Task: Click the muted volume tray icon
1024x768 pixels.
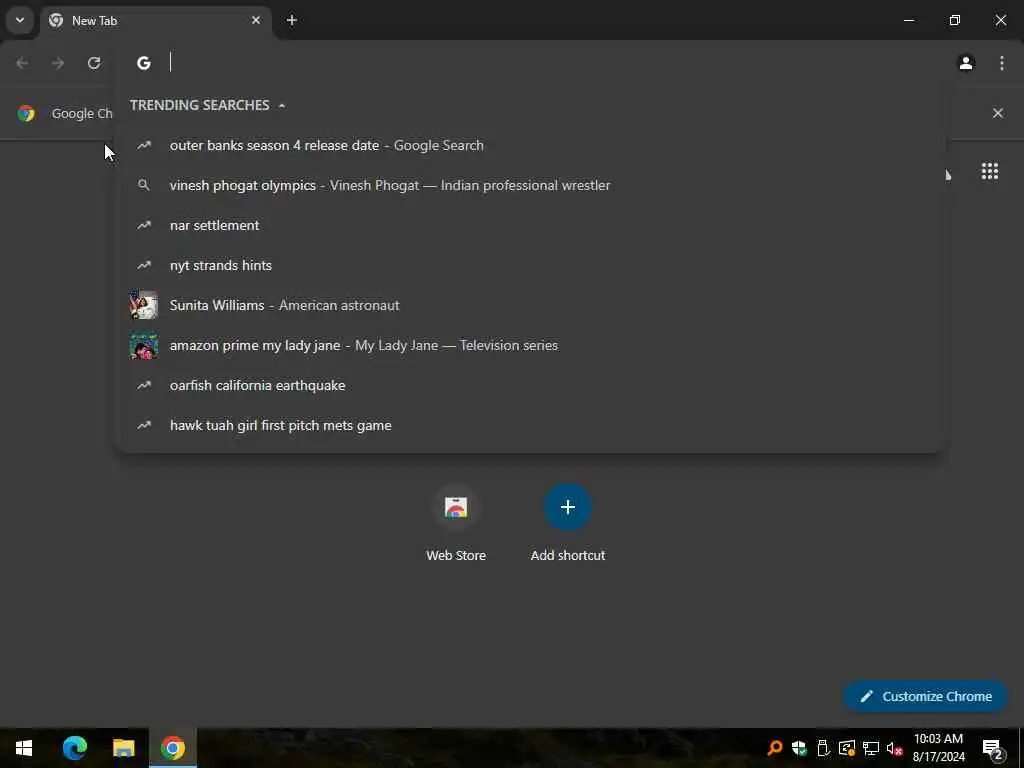Action: (895, 748)
